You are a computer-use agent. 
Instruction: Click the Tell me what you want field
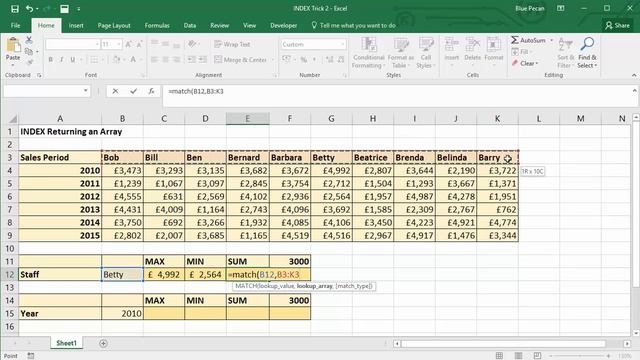tap(353, 25)
